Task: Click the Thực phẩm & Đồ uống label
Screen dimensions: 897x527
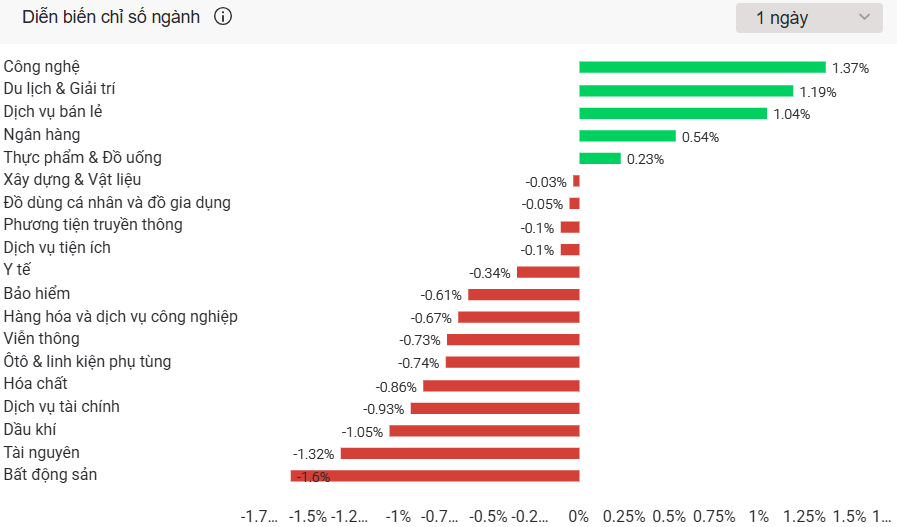Action: point(82,157)
